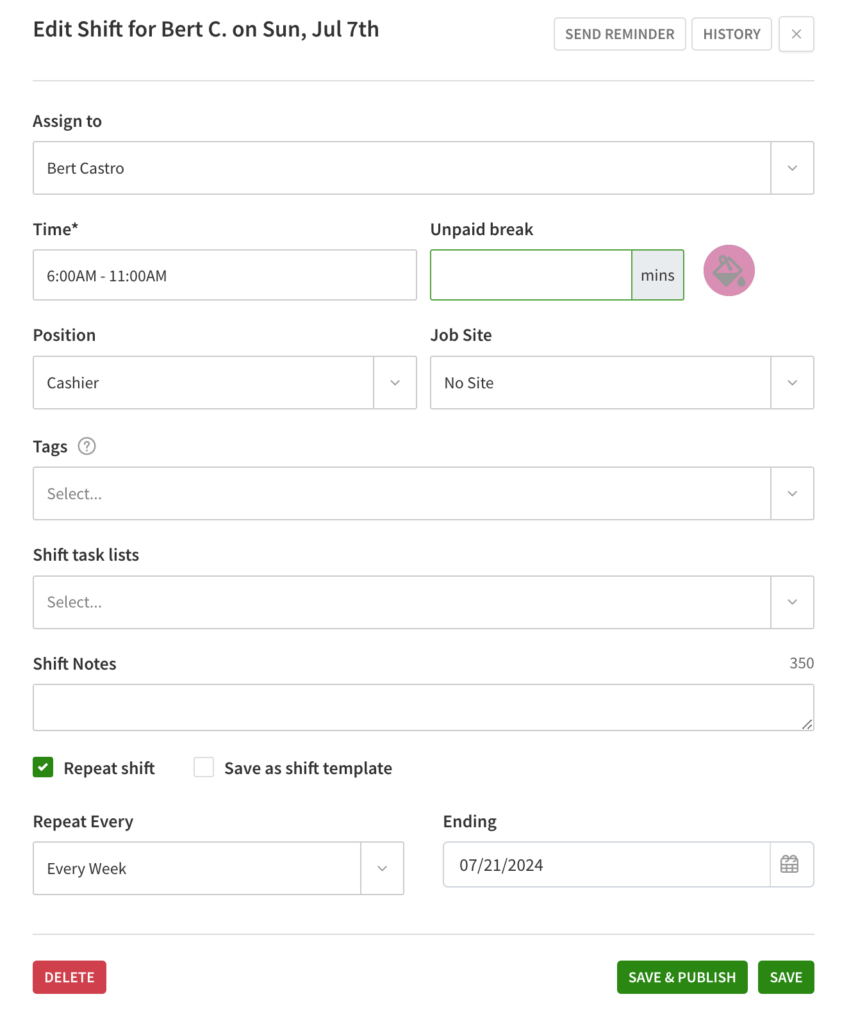Viewport: 842px width, 1024px height.
Task: Expand the Position dropdown showing Cashier
Action: click(x=394, y=382)
